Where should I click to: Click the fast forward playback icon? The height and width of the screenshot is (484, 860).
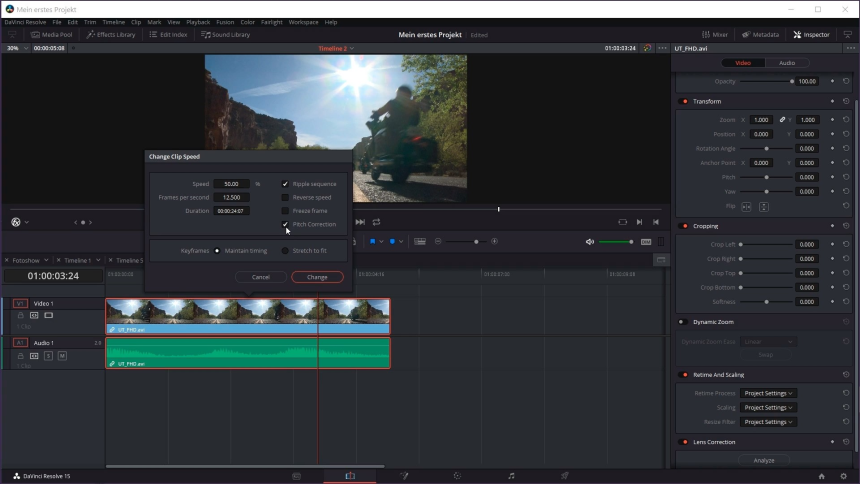(360, 222)
